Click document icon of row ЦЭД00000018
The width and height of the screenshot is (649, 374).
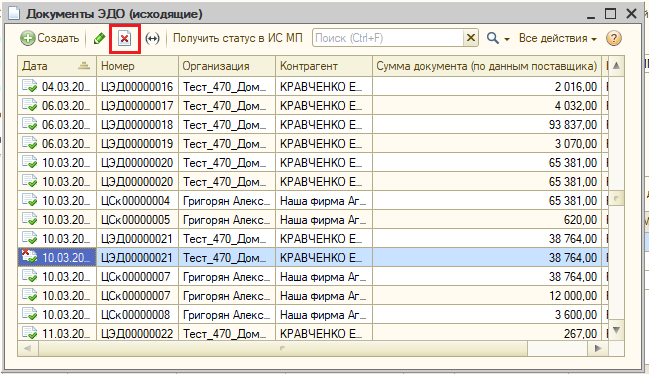coord(29,125)
